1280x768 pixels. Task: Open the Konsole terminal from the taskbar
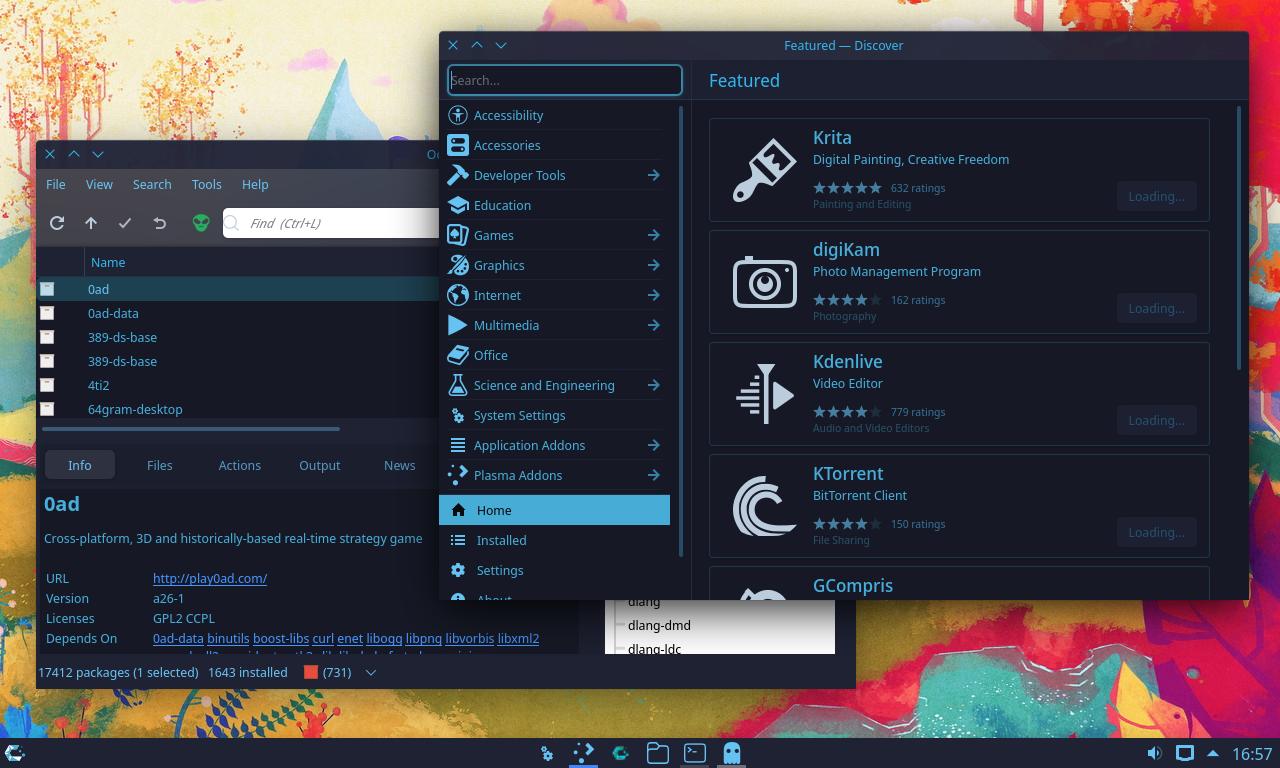(695, 753)
